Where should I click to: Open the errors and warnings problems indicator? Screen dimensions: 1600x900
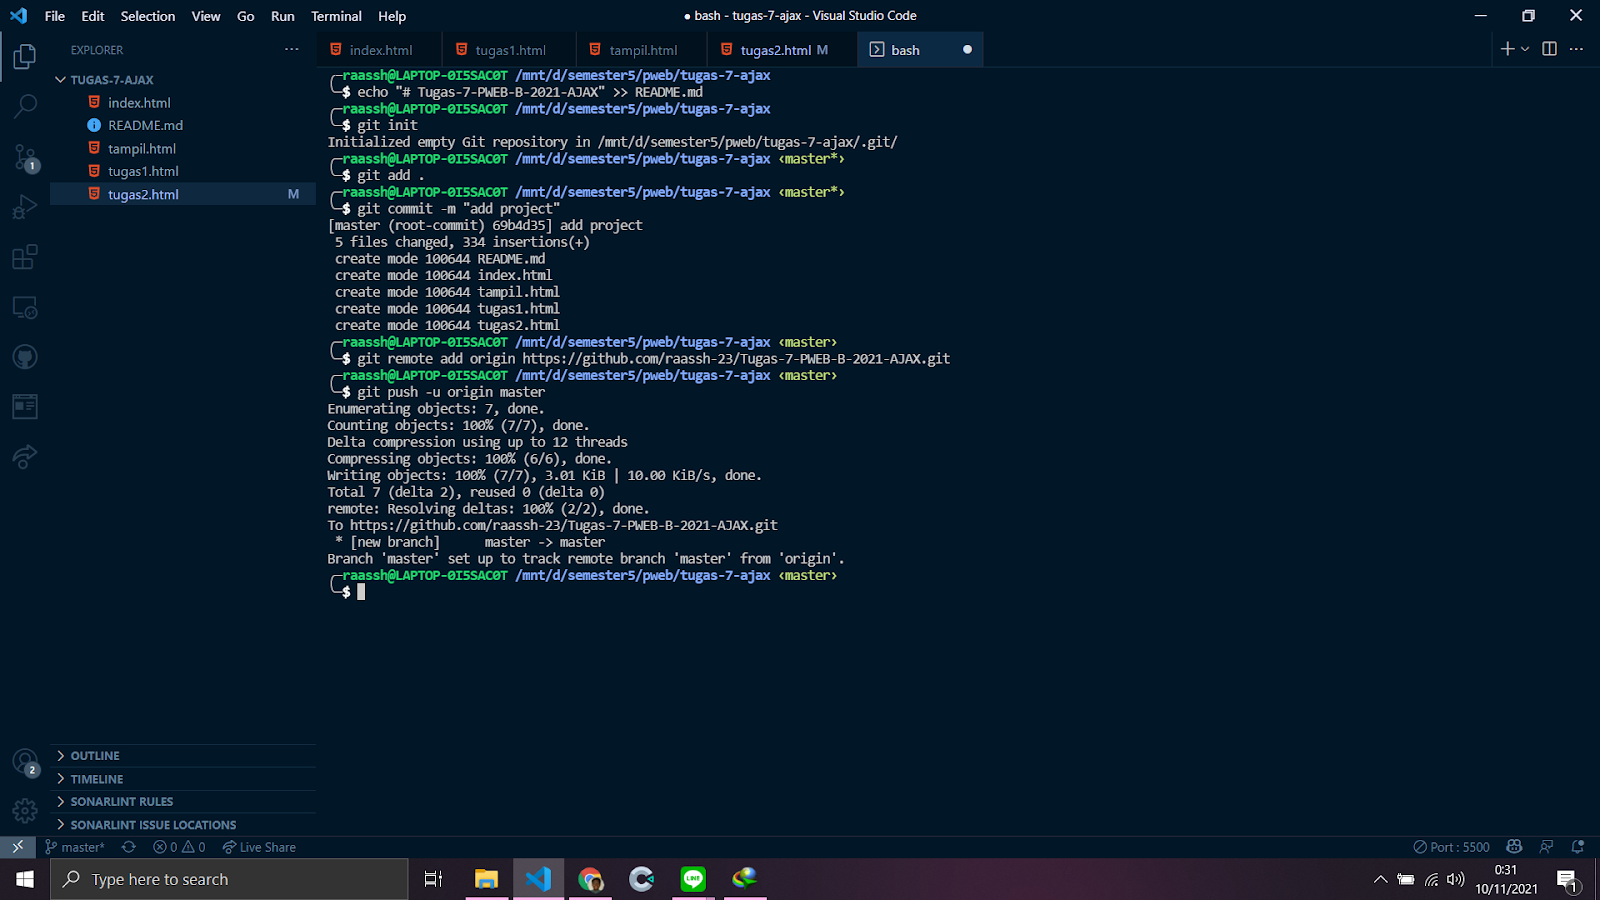[179, 847]
